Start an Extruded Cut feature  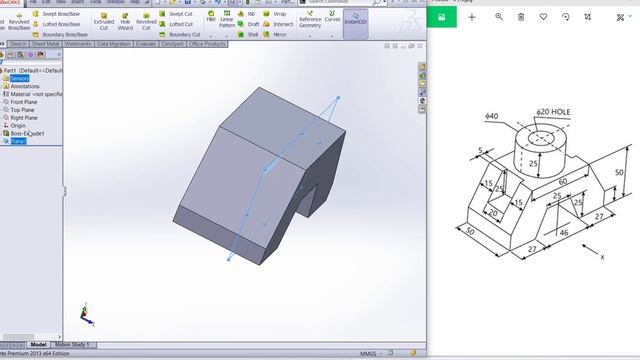click(x=104, y=21)
